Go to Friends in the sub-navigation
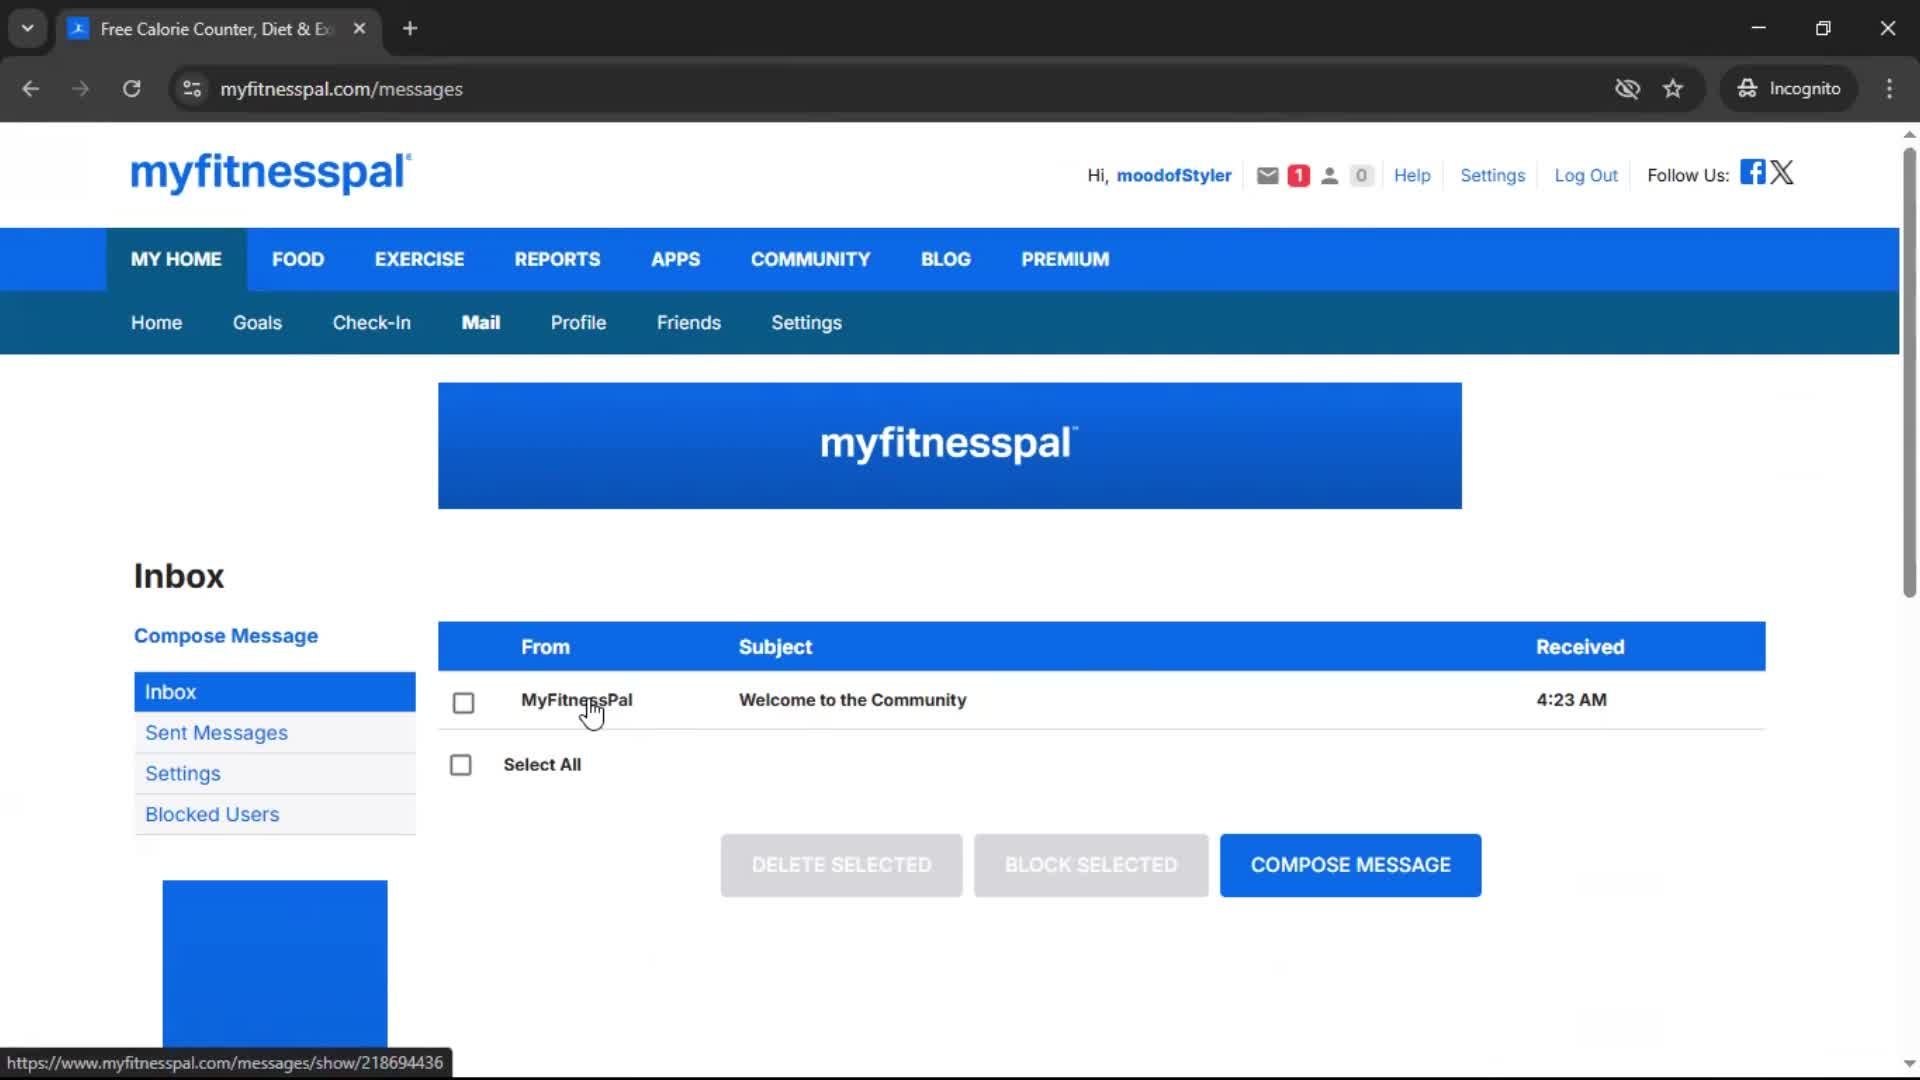The width and height of the screenshot is (1920, 1080). pos(688,323)
